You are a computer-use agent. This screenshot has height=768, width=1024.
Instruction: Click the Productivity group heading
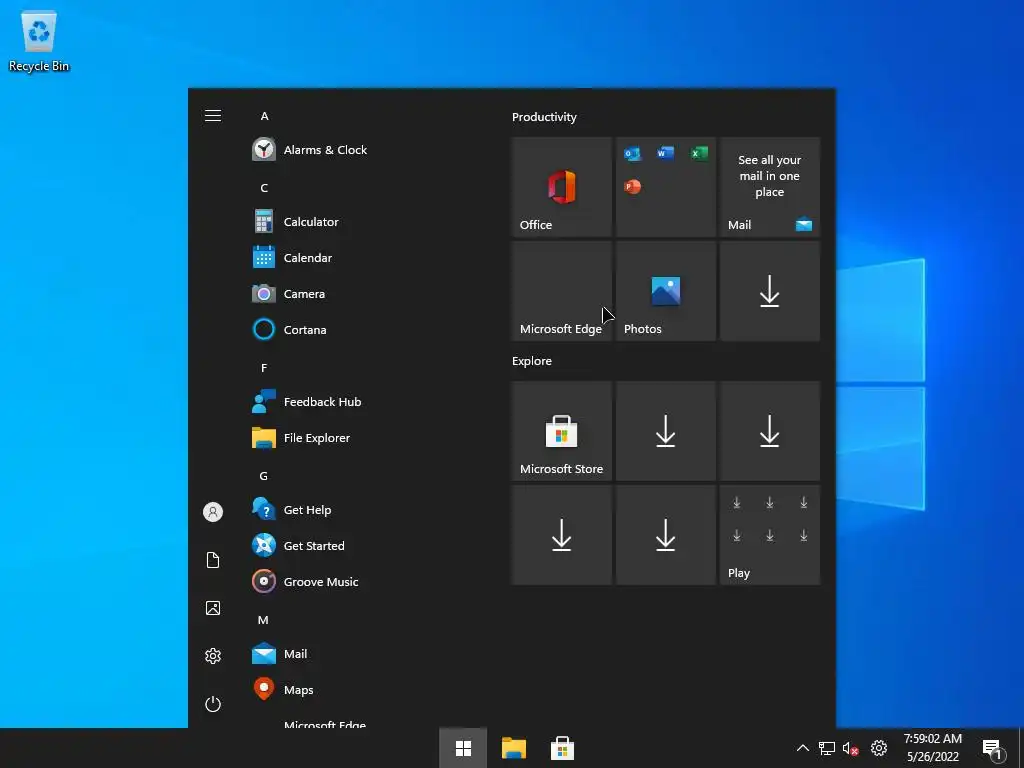pyautogui.click(x=544, y=117)
